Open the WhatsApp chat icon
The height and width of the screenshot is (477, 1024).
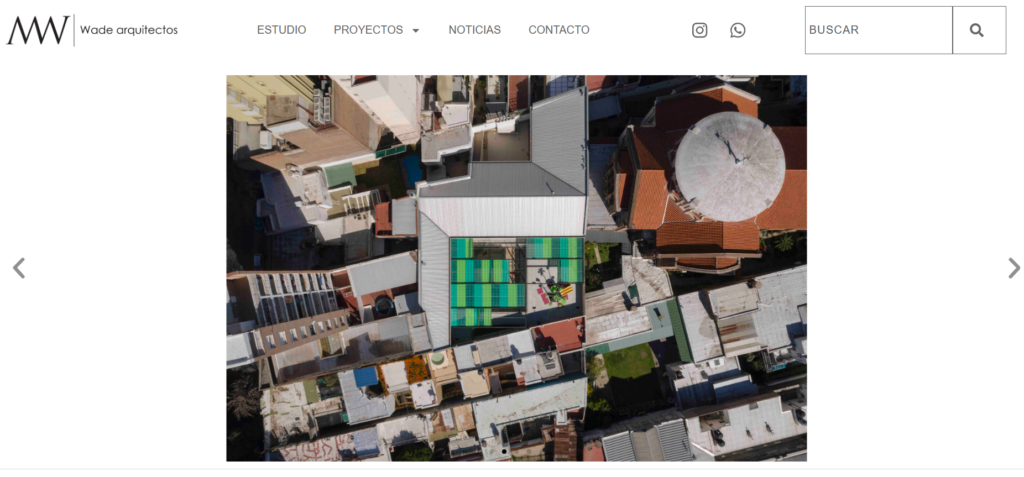pos(737,30)
